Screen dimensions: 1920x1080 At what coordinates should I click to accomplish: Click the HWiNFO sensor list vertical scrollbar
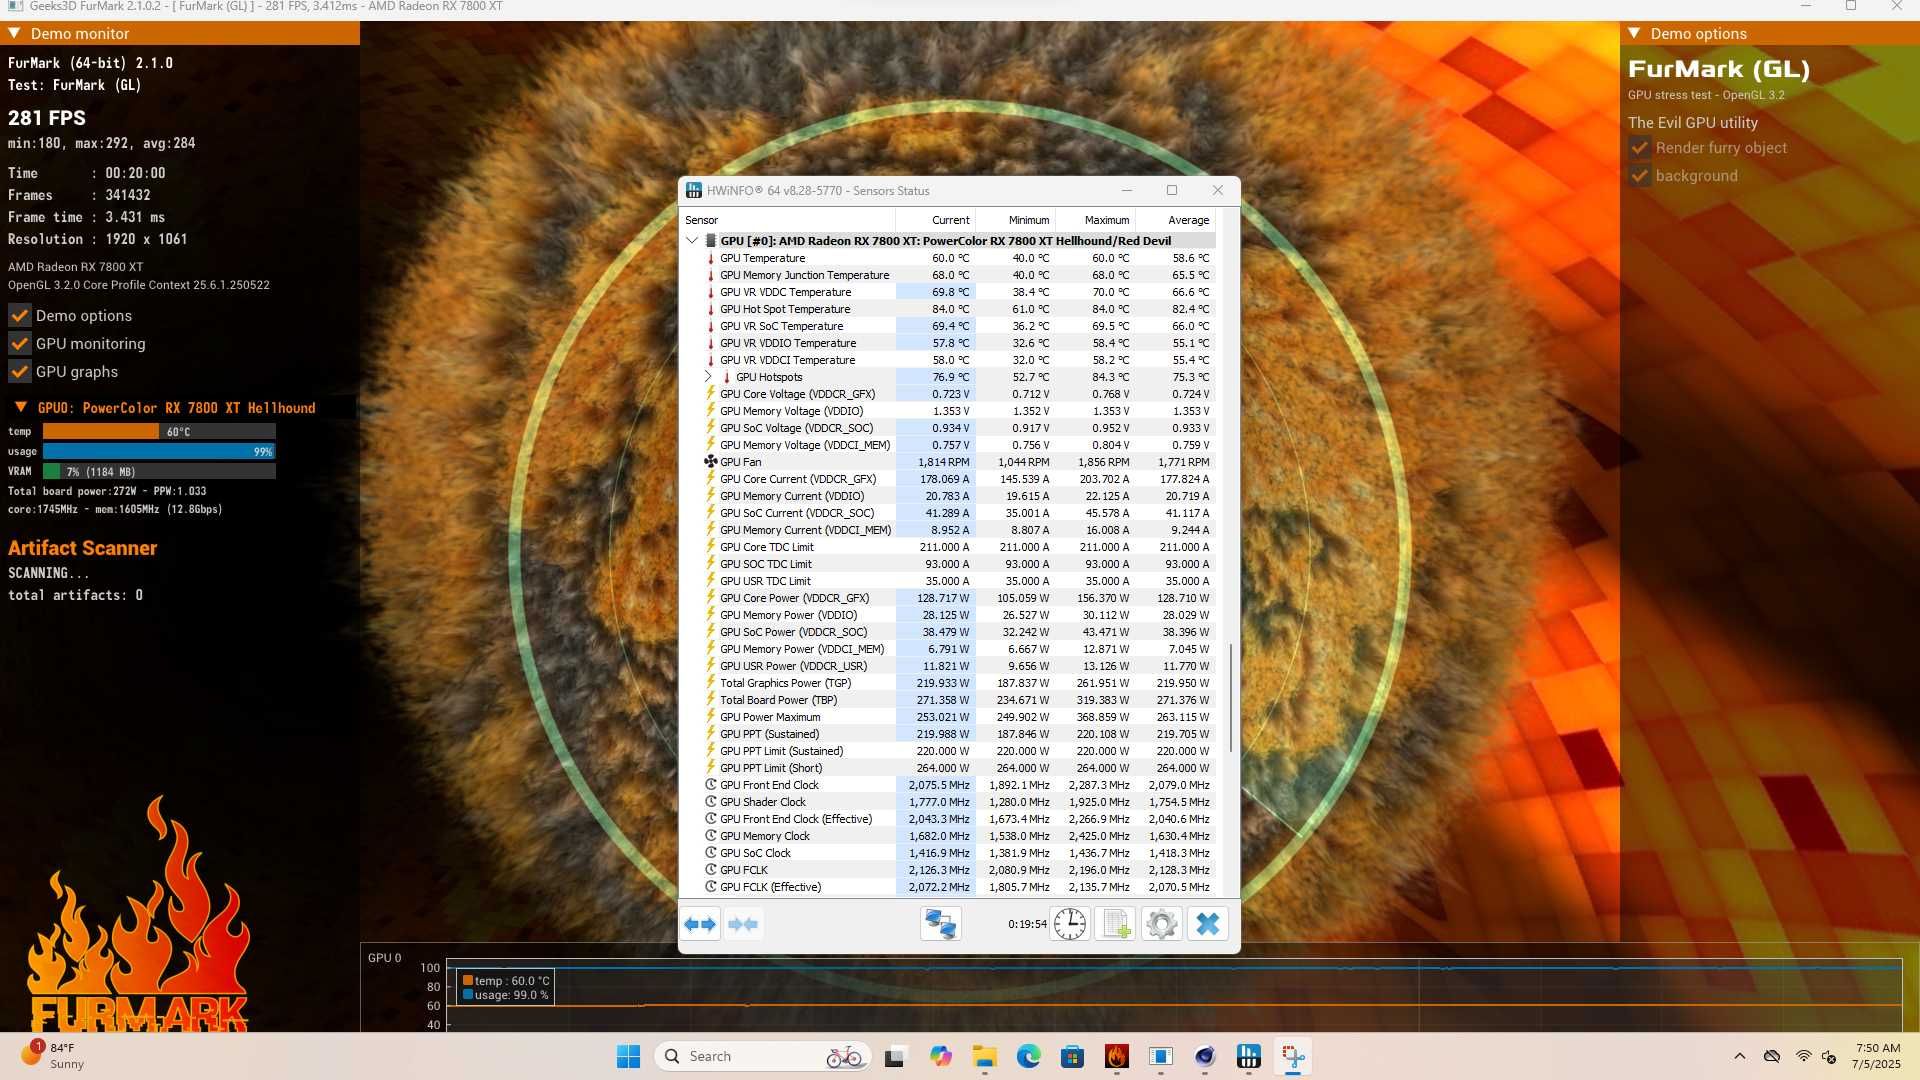click(1230, 700)
